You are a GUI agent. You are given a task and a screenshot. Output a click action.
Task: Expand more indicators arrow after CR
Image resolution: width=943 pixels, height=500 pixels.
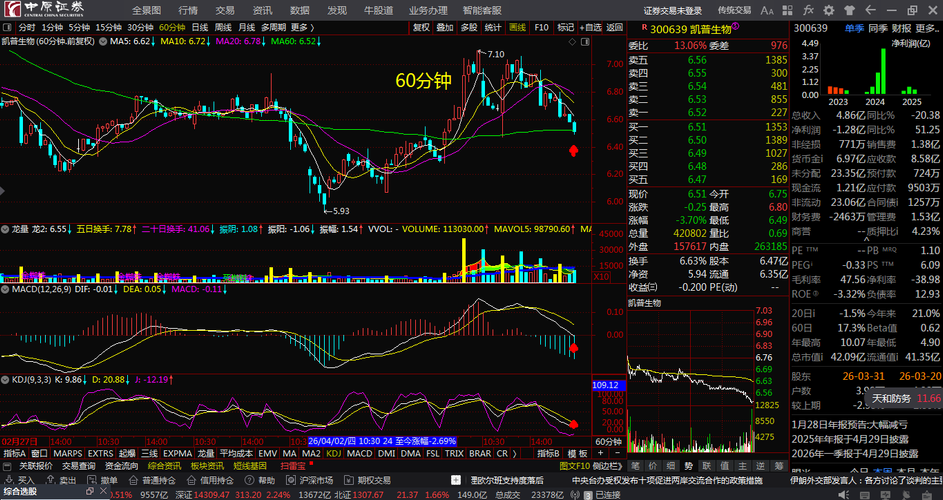515,453
